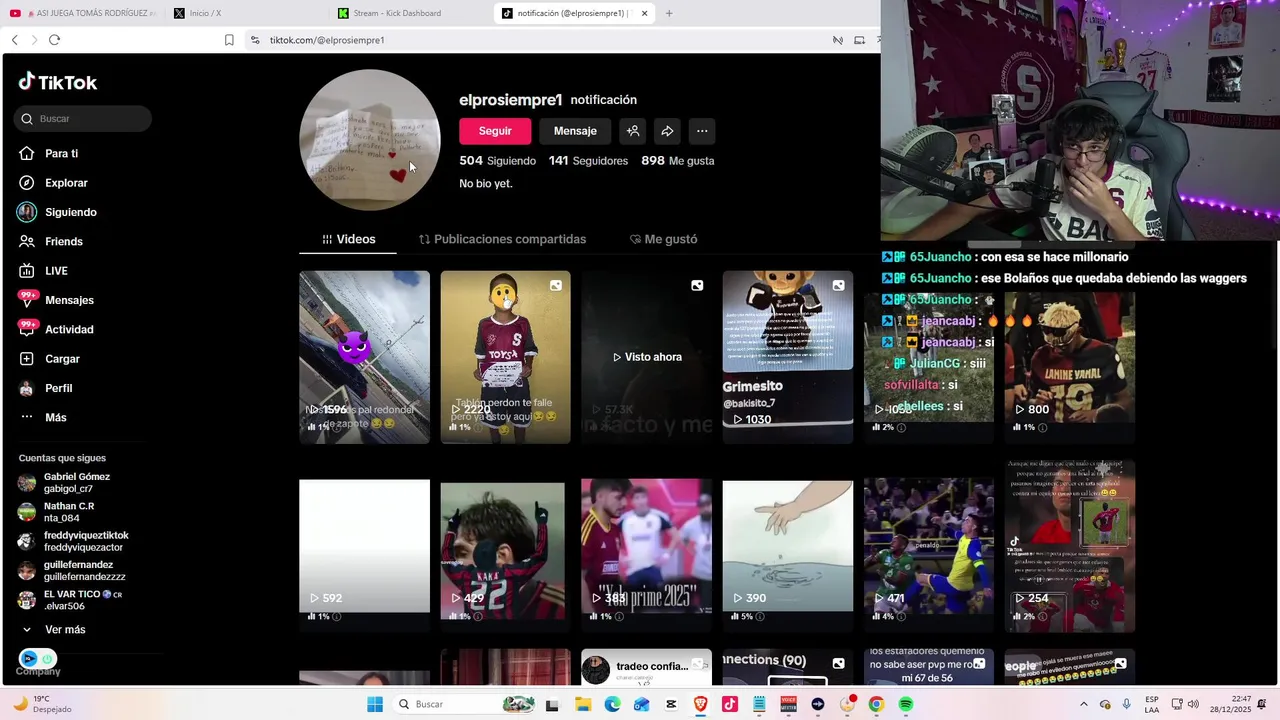Open the Siguiendo feed
Viewport: 1280px width, 720px height.
click(70, 212)
